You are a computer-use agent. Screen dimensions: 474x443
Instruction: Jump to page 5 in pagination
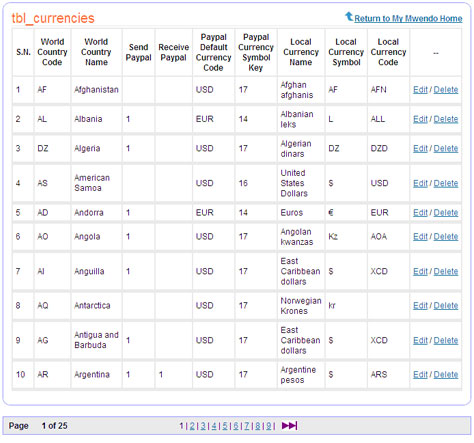coord(225,426)
